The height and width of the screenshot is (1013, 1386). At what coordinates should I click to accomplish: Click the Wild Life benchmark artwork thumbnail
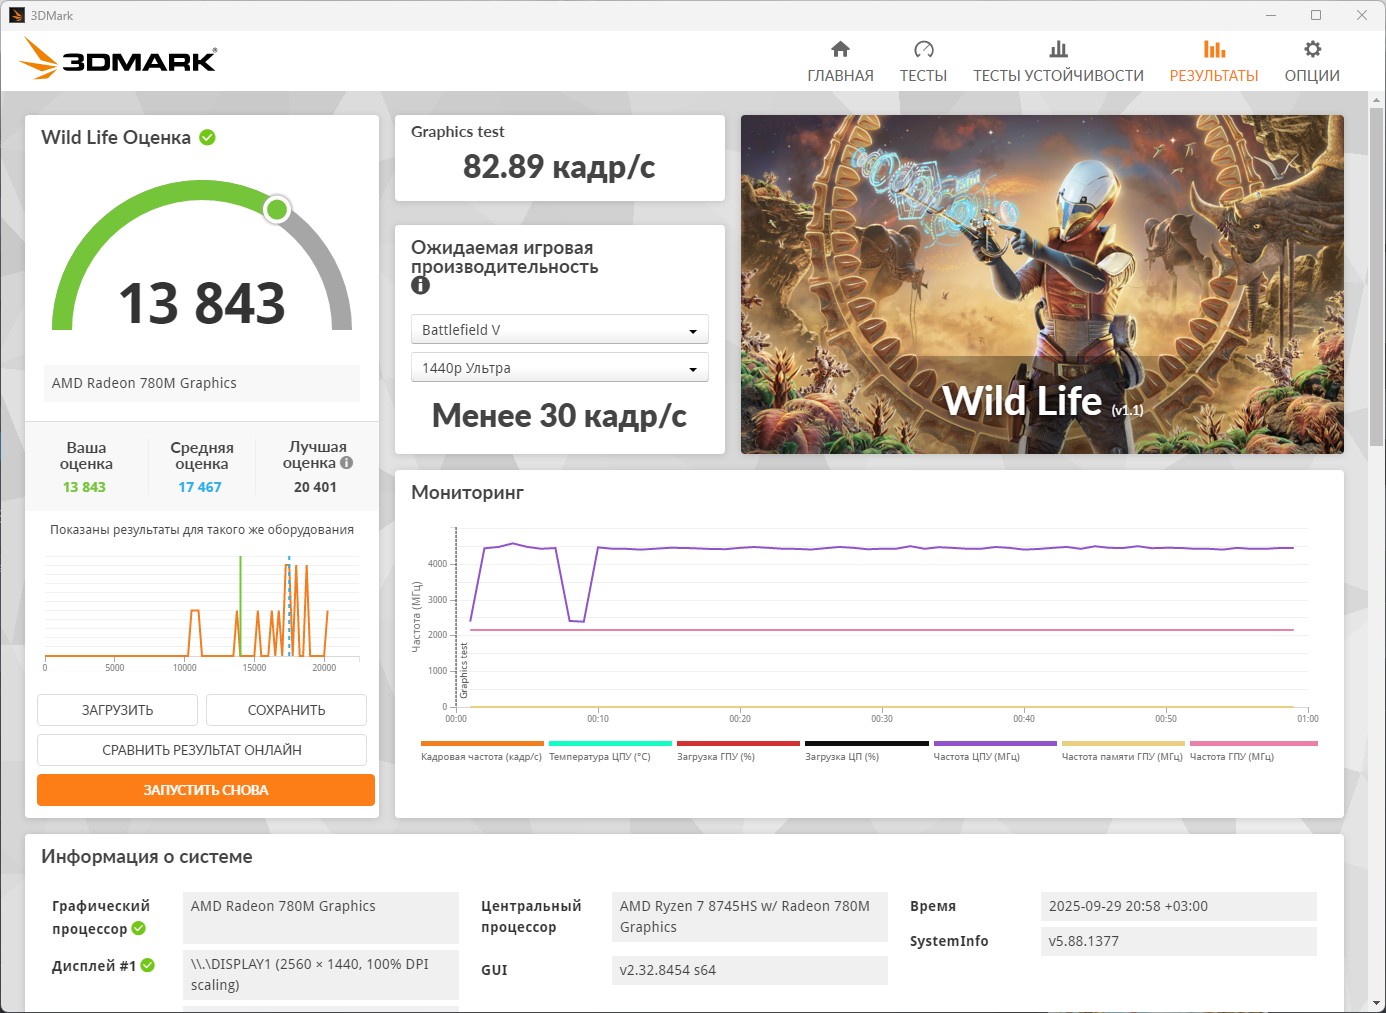click(x=1042, y=284)
